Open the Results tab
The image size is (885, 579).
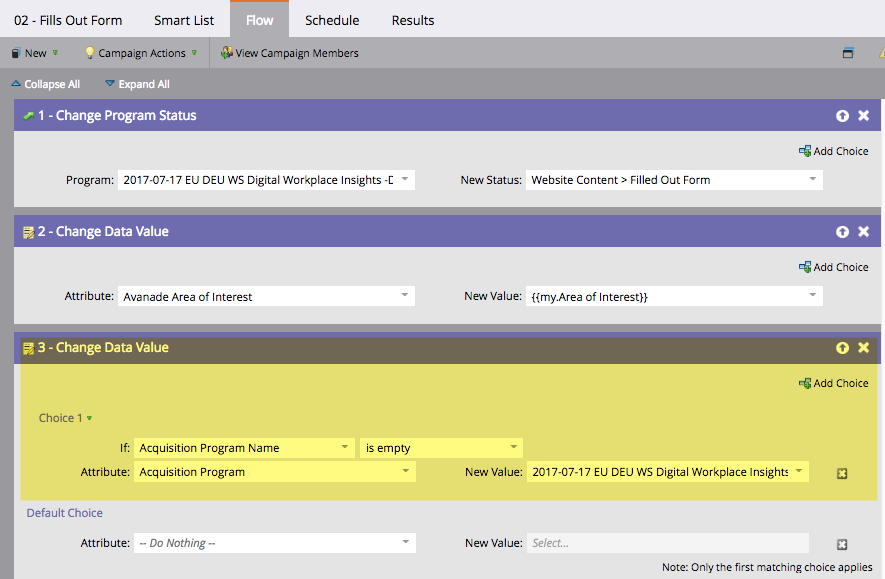(413, 20)
